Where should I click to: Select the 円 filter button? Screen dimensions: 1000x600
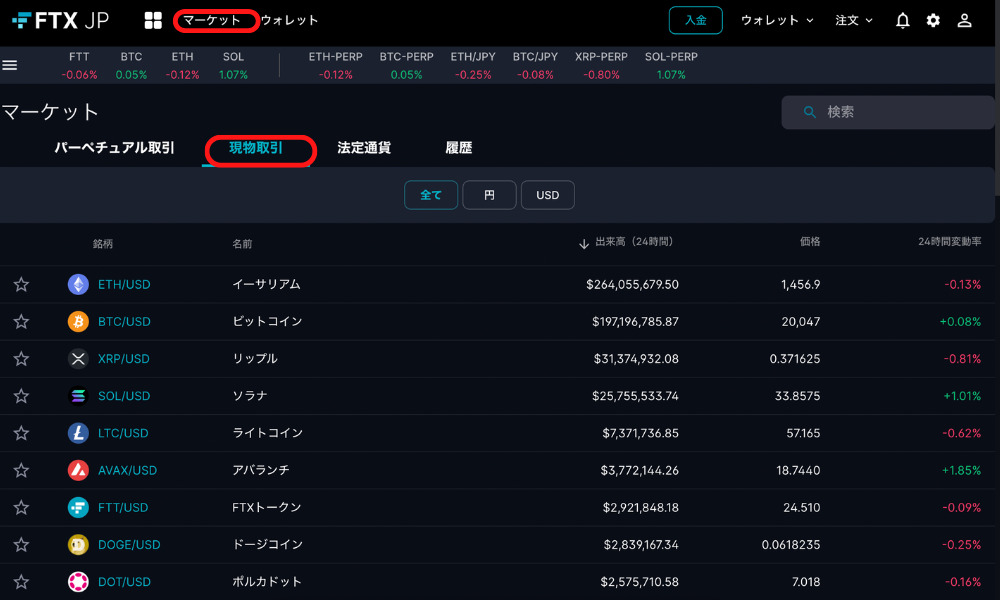489,195
